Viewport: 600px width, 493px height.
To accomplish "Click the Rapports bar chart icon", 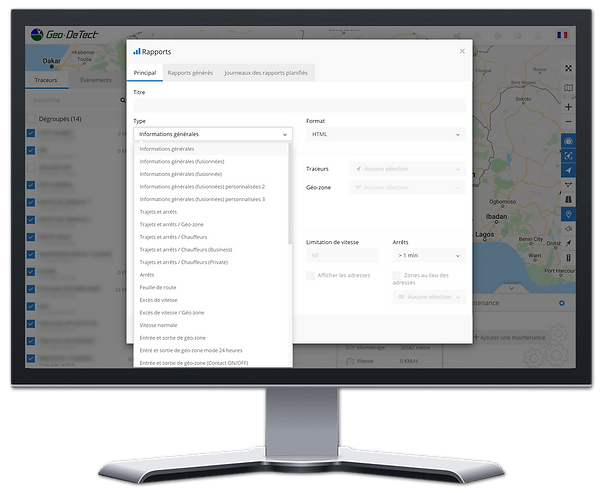I will tap(137, 51).
